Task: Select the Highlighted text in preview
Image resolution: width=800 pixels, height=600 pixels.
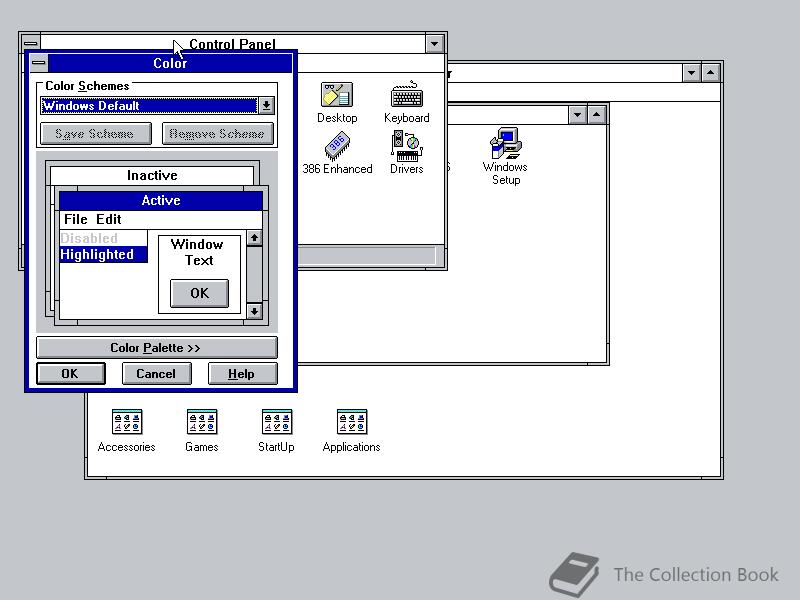Action: coord(104,255)
